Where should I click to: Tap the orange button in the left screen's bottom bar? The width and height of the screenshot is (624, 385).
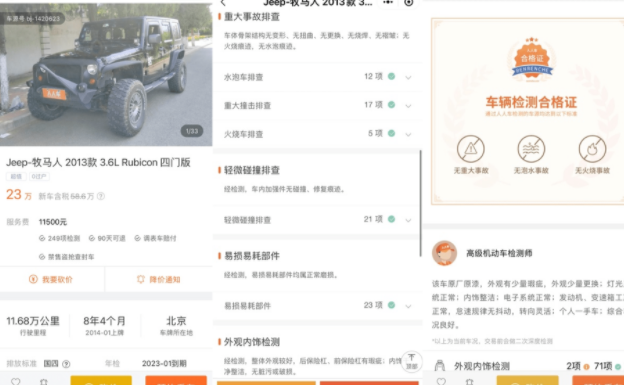[176, 380]
